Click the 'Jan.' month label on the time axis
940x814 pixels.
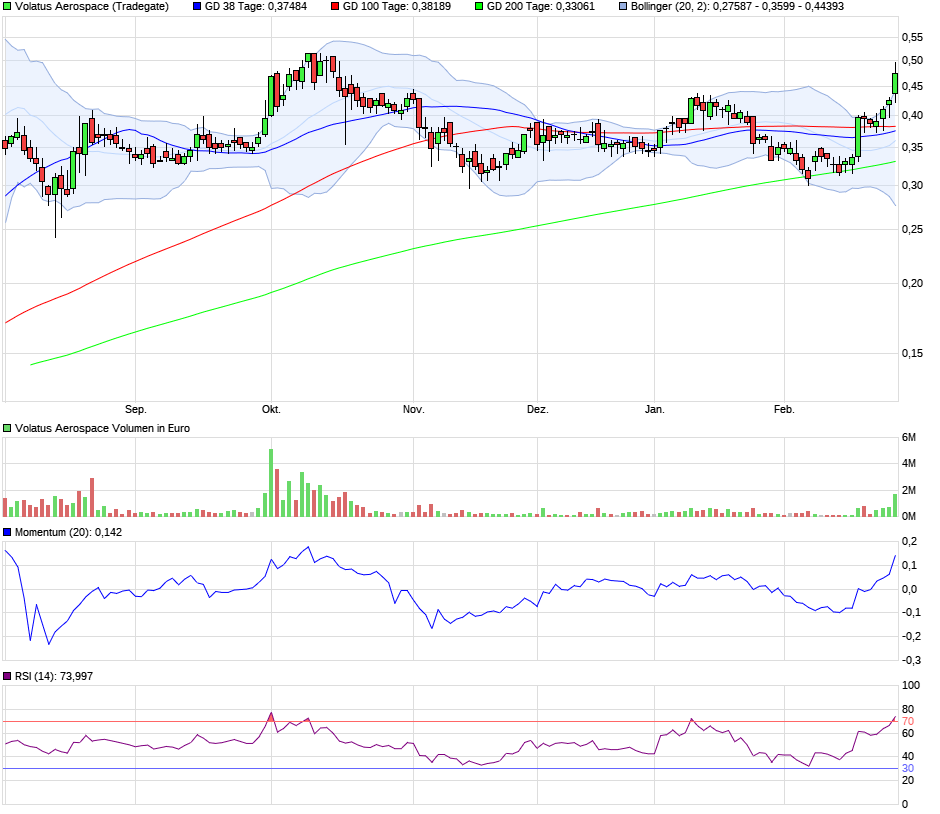655,410
